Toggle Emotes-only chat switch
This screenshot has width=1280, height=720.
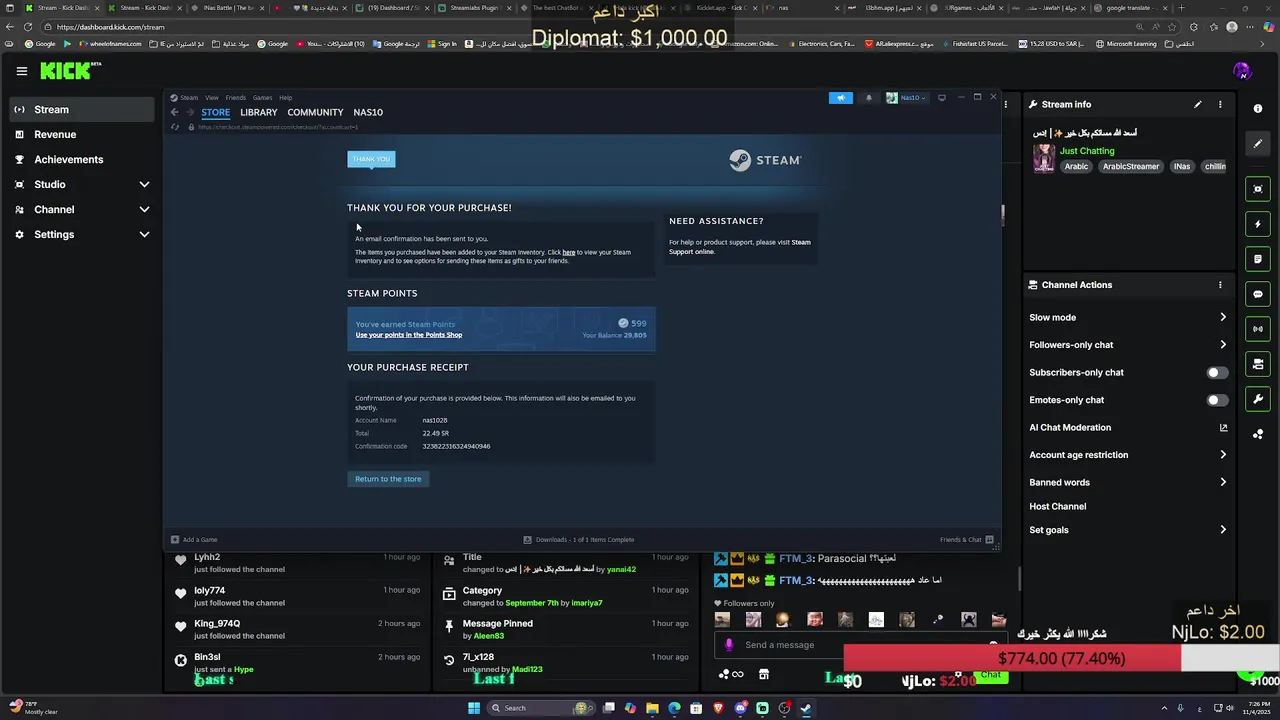click(x=1217, y=400)
